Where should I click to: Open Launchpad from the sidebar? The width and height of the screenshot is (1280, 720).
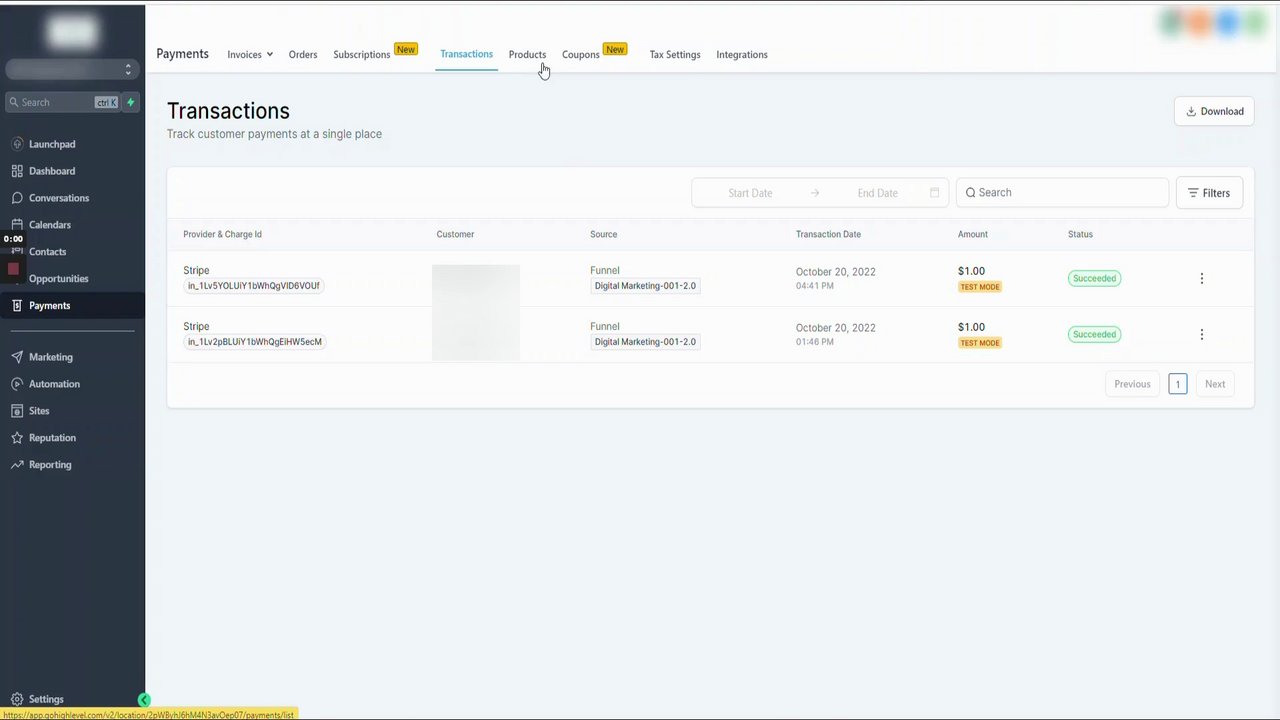click(x=52, y=144)
